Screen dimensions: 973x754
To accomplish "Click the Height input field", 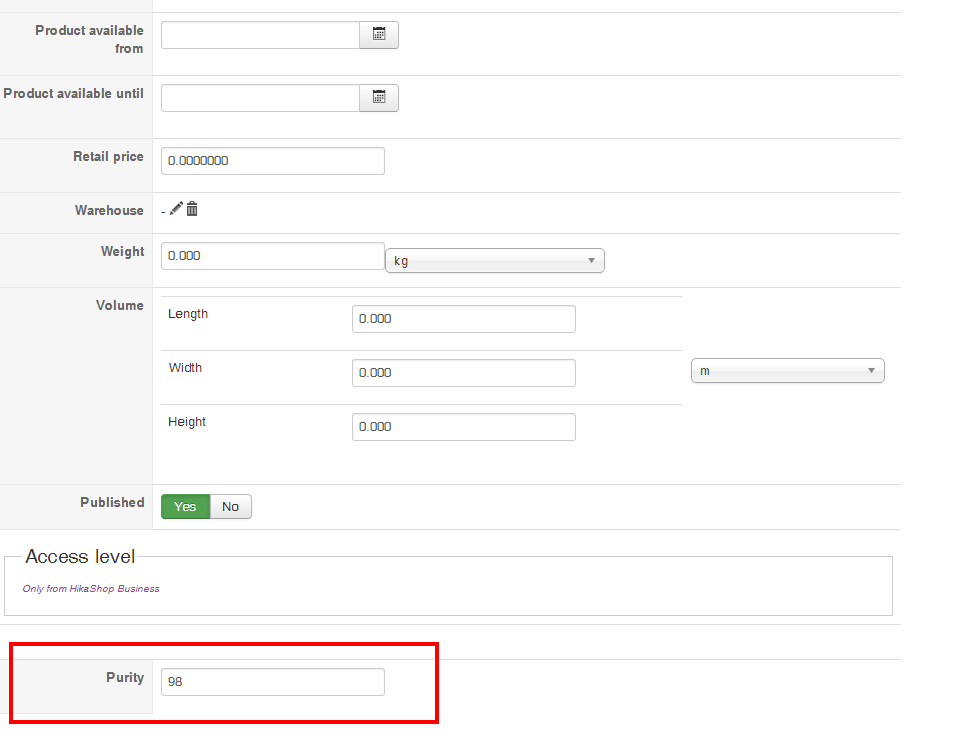I will [x=464, y=427].
